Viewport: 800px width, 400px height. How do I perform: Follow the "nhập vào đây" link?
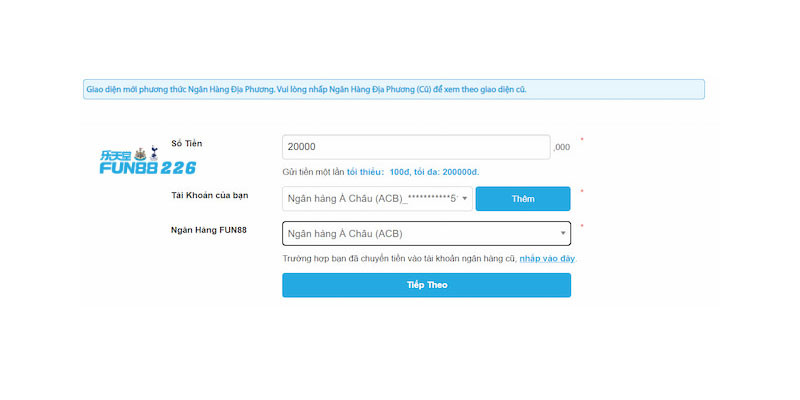547,259
